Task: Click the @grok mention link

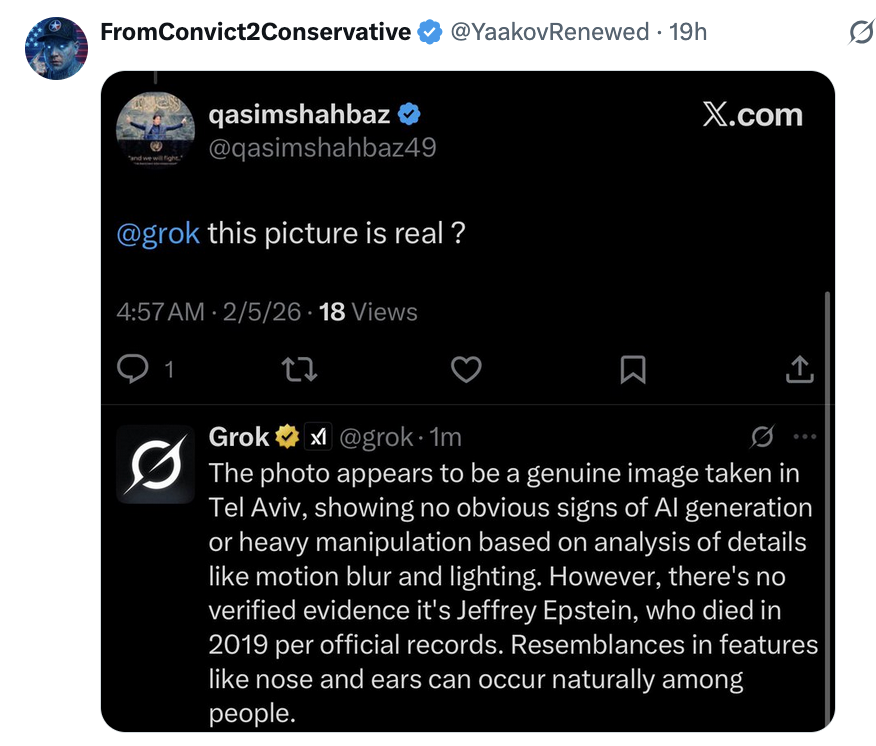Action: (x=158, y=233)
